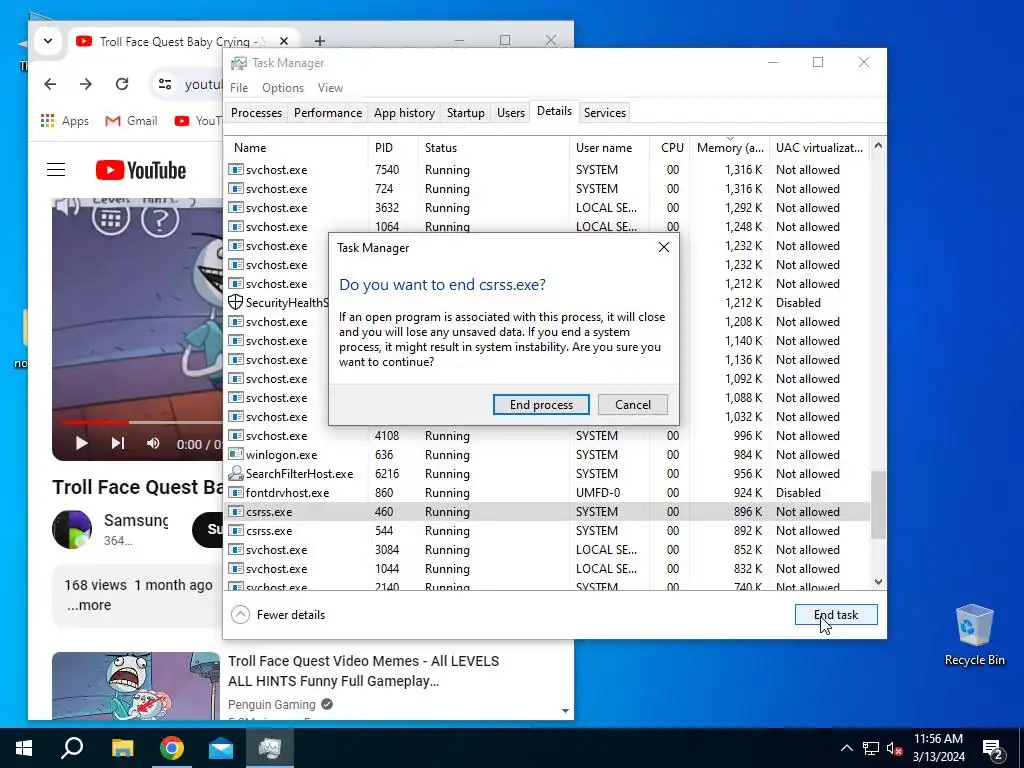Play the YouTube video
Screen dimensions: 1024x768
tap(81, 443)
